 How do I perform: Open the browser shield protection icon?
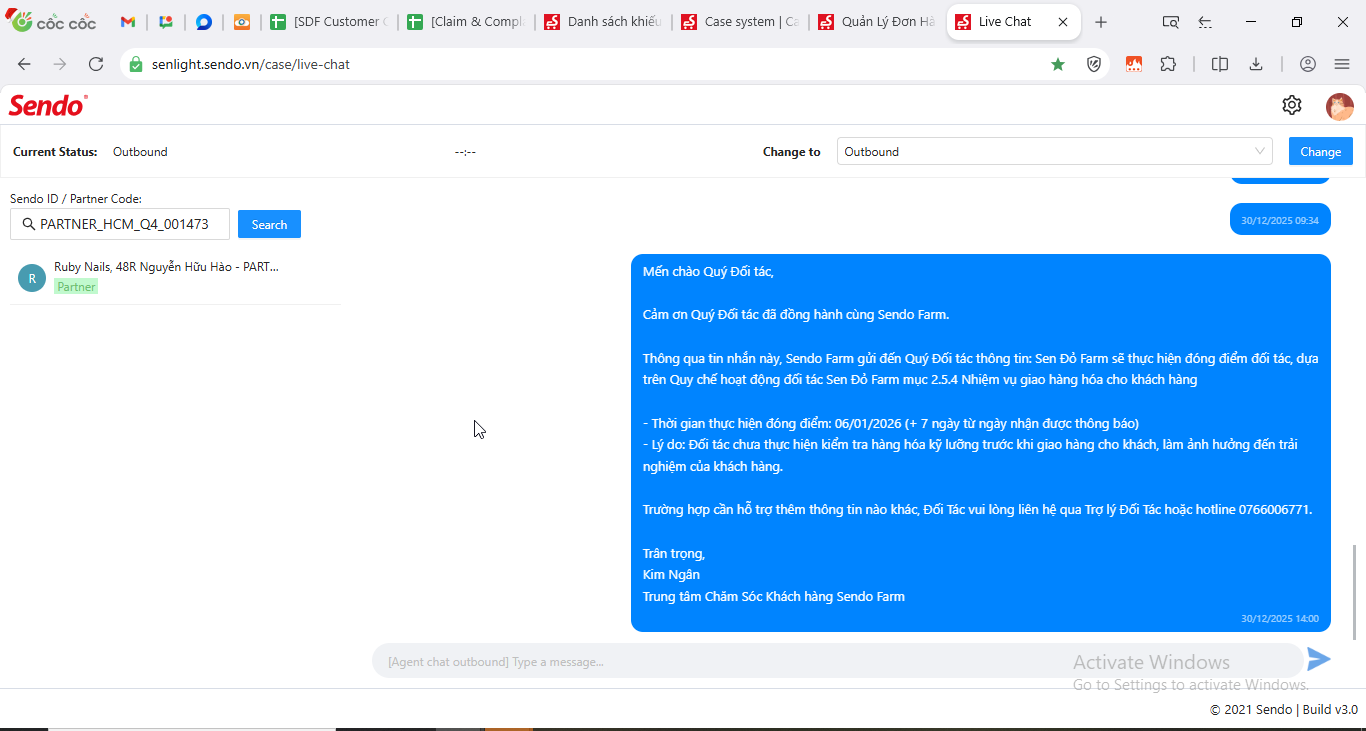pos(1094,64)
